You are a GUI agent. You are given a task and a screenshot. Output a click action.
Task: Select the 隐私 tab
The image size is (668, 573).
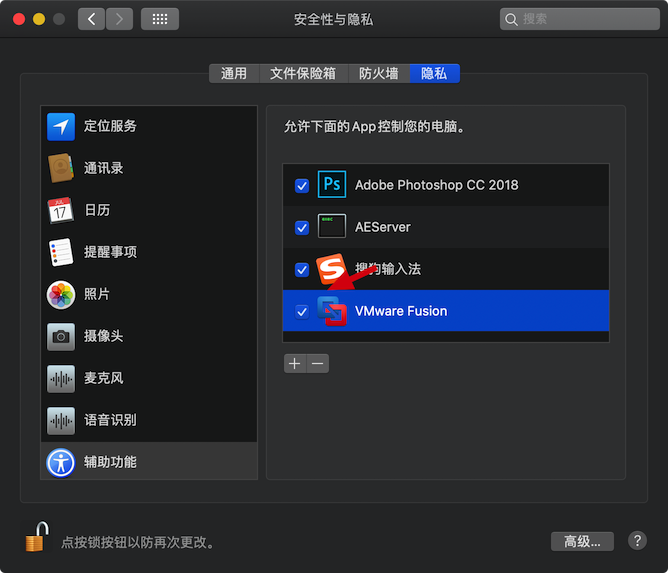435,74
